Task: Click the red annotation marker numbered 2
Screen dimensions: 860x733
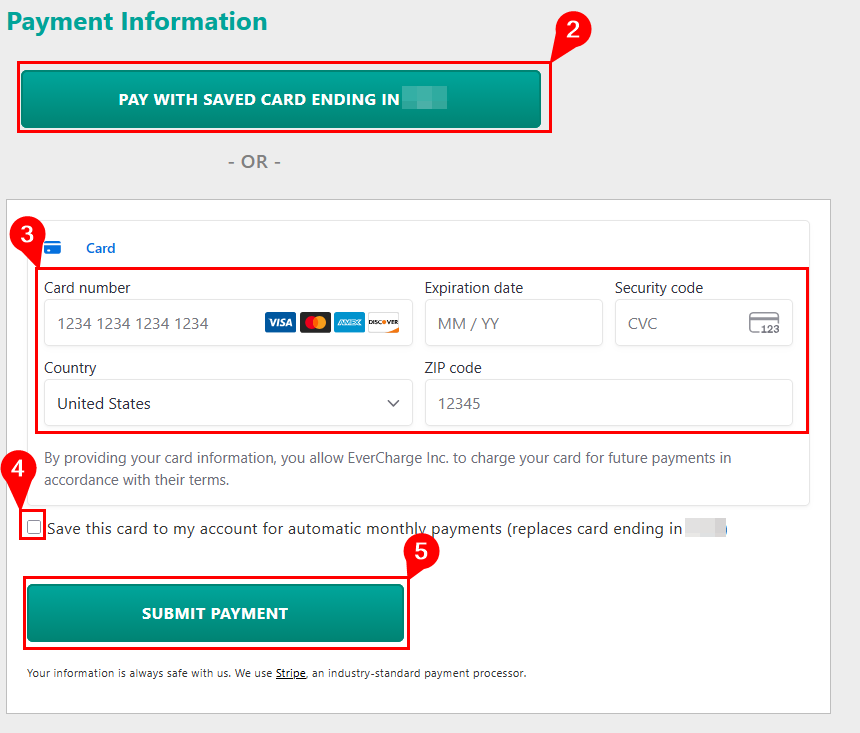Action: pyautogui.click(x=572, y=29)
